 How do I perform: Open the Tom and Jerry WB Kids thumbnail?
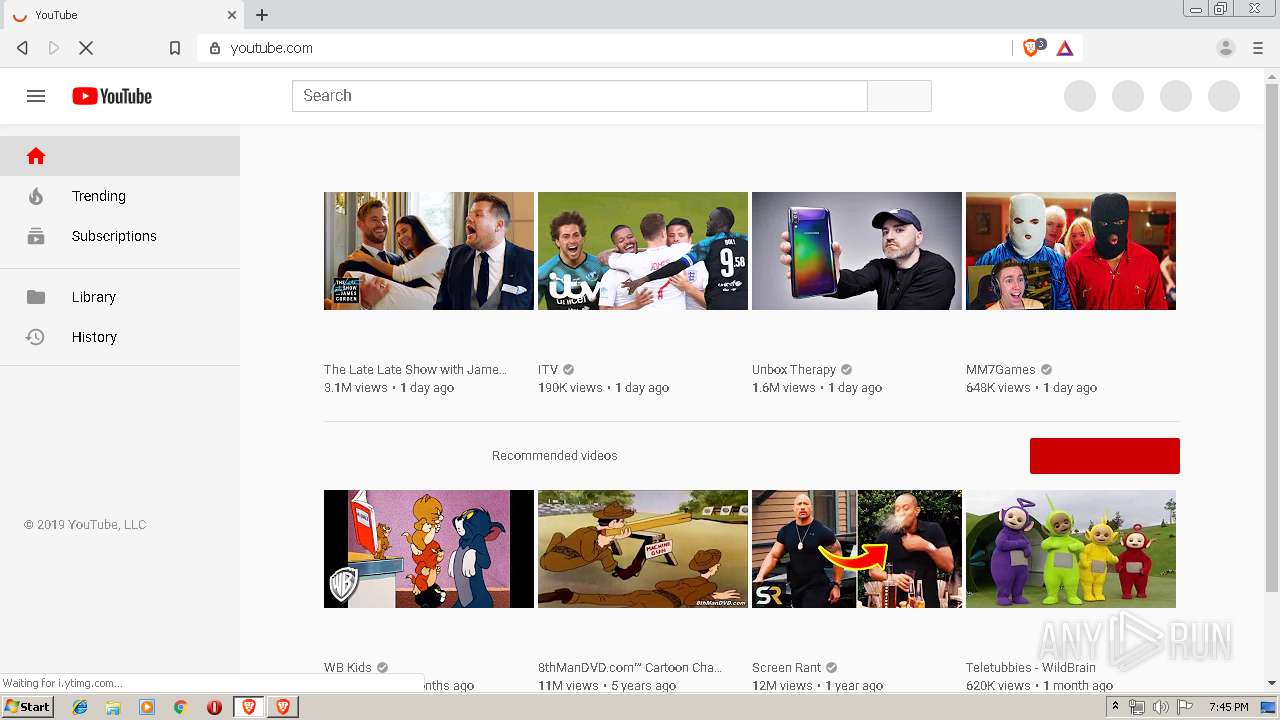[x=429, y=549]
